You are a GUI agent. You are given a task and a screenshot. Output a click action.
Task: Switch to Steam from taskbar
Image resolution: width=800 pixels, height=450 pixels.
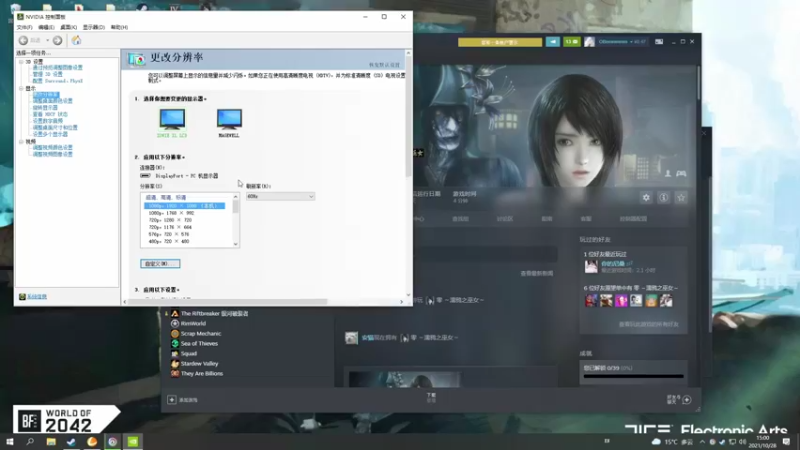click(x=71, y=441)
